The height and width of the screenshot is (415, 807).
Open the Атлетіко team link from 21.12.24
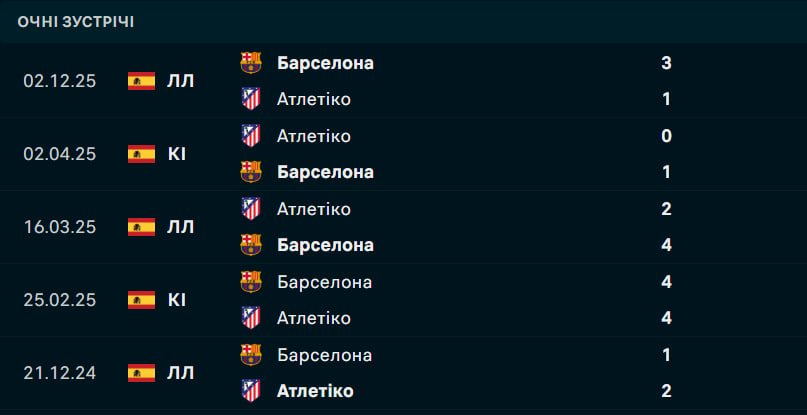[x=314, y=391]
